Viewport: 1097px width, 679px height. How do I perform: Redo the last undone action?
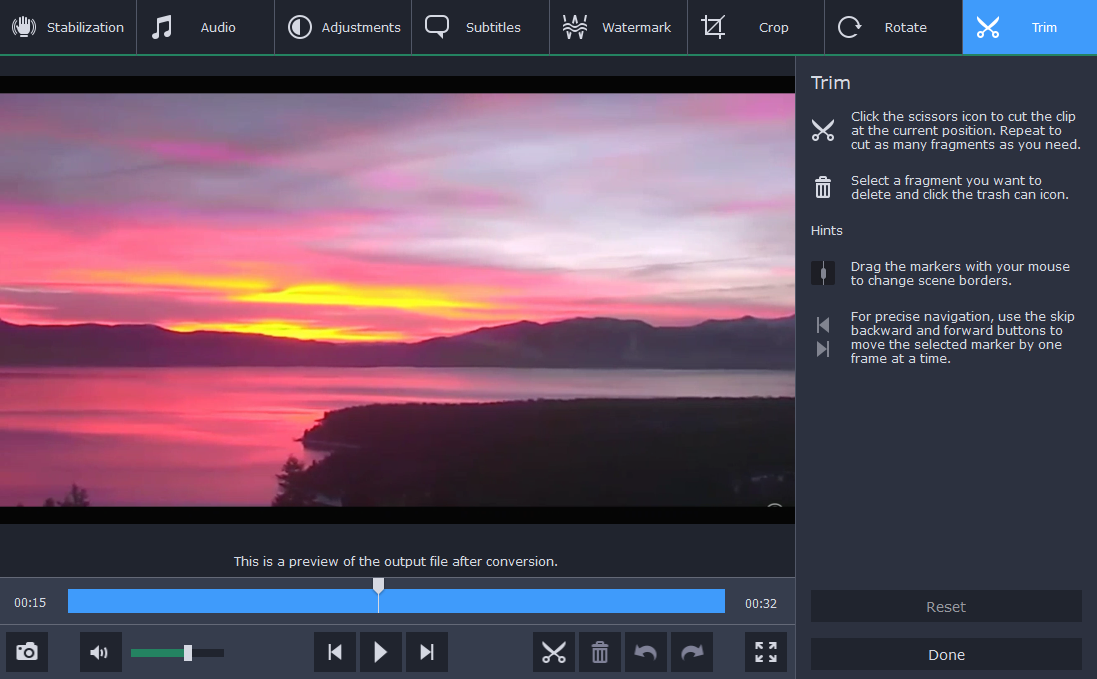click(x=692, y=652)
